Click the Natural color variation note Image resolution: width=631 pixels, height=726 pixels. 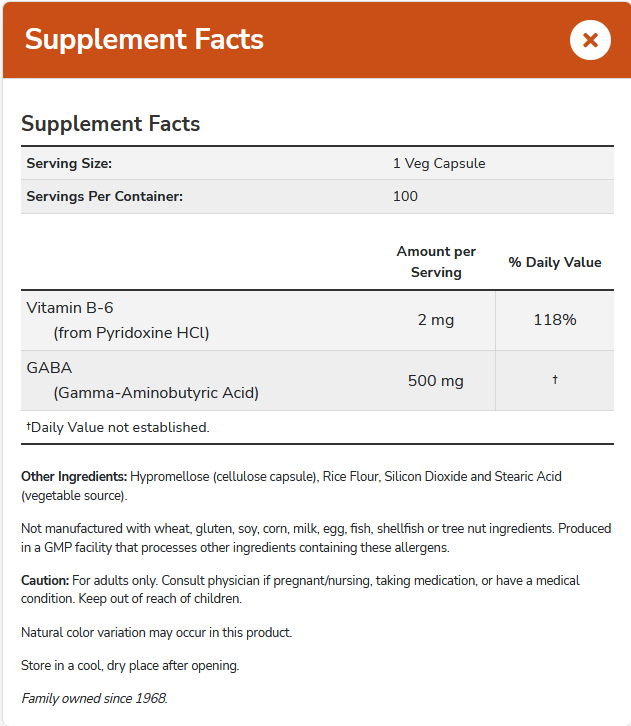click(156, 633)
